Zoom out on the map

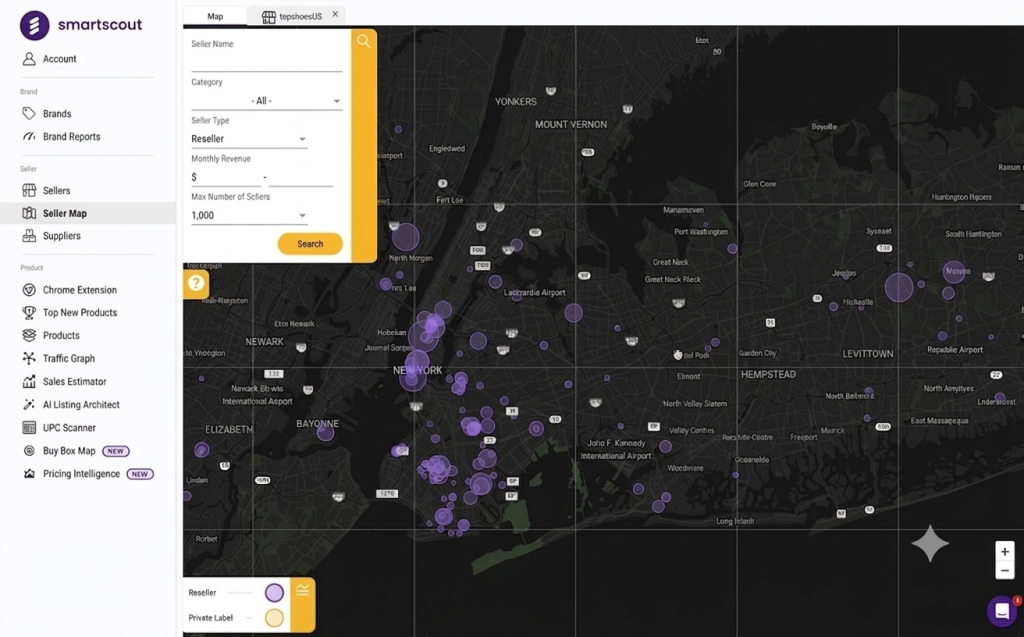(x=1005, y=570)
